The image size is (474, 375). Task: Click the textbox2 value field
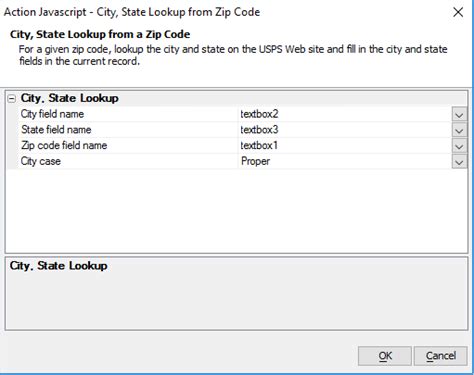pos(345,114)
